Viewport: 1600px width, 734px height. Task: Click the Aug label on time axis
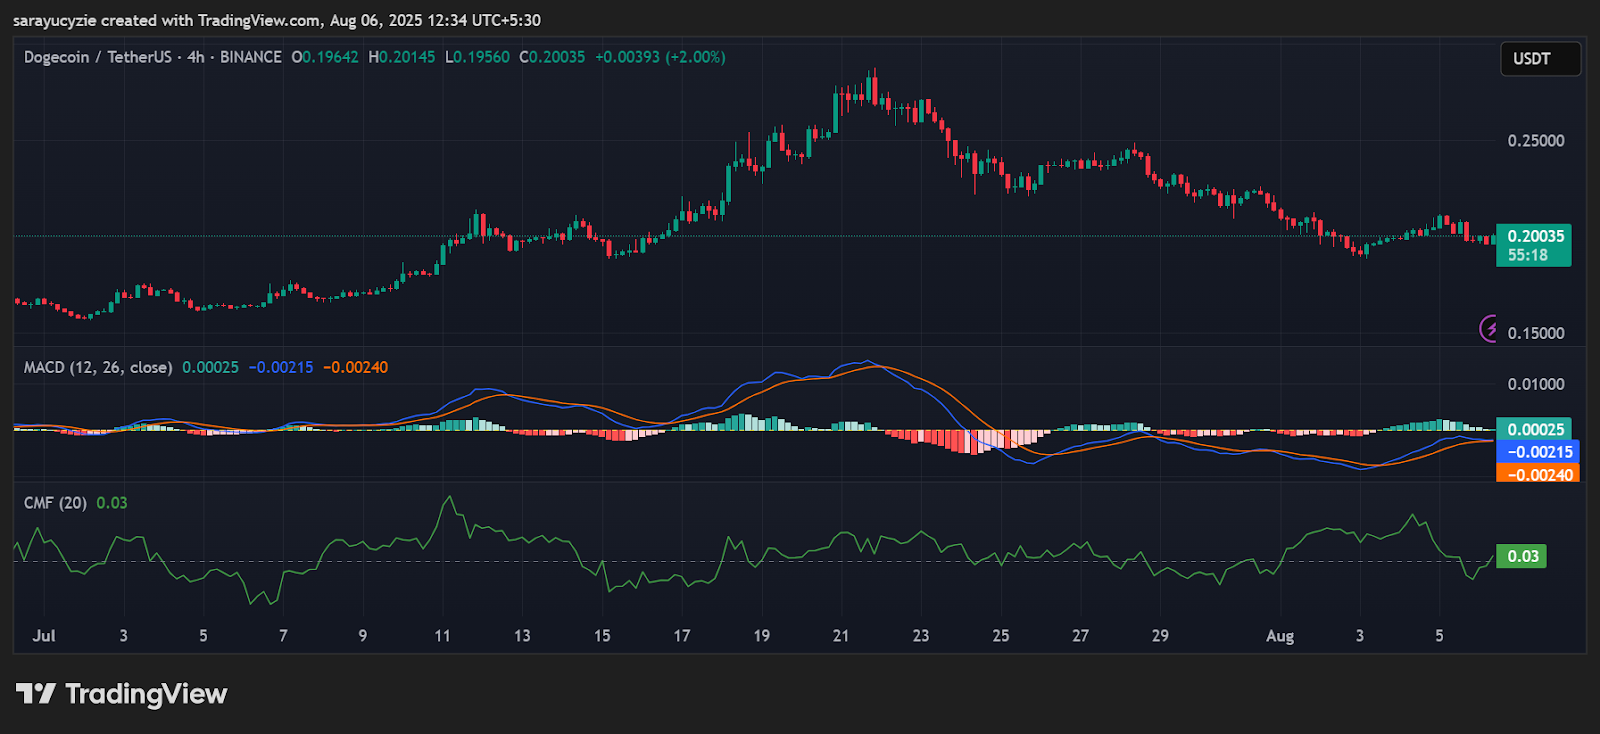[x=1279, y=636]
